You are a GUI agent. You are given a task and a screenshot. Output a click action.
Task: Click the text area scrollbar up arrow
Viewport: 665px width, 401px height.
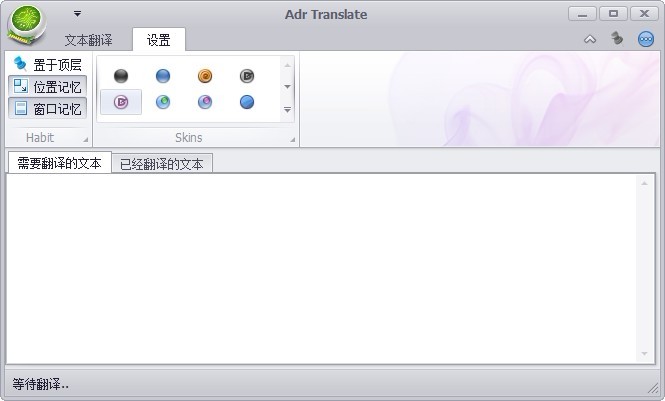(x=644, y=183)
